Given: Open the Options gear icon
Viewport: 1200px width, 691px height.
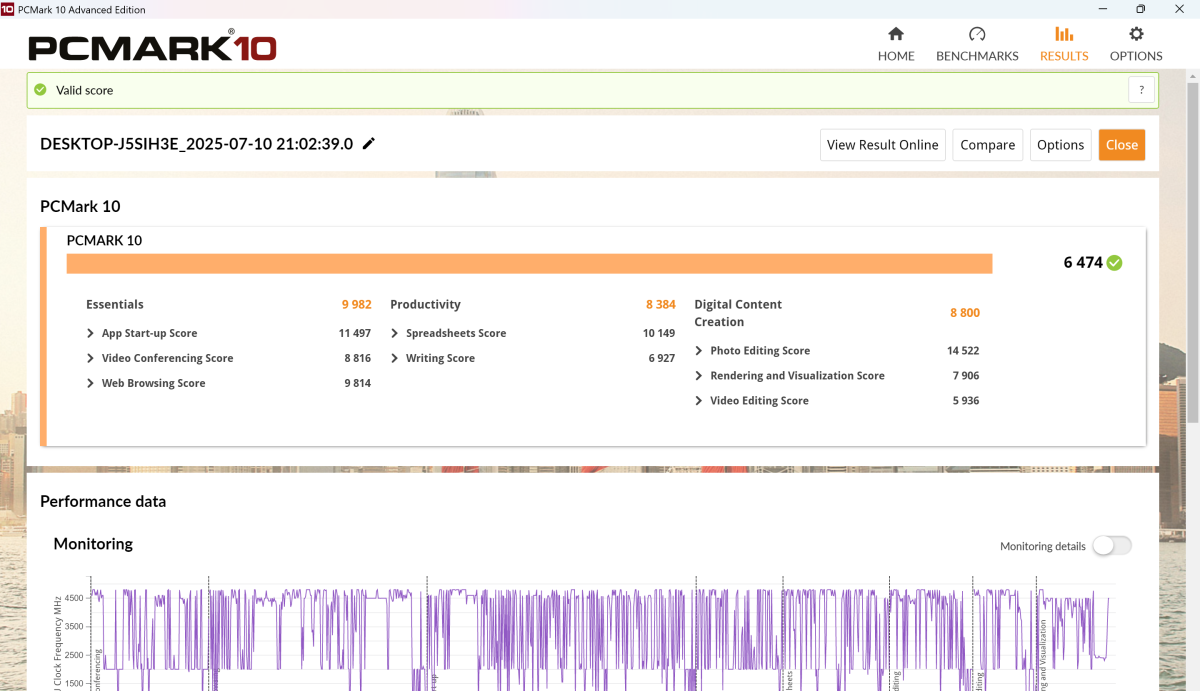Looking at the screenshot, I should point(1136,34).
